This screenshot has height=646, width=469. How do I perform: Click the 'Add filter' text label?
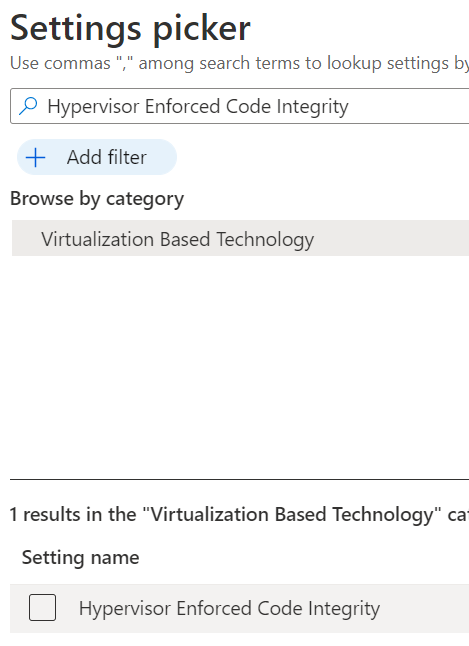point(107,157)
